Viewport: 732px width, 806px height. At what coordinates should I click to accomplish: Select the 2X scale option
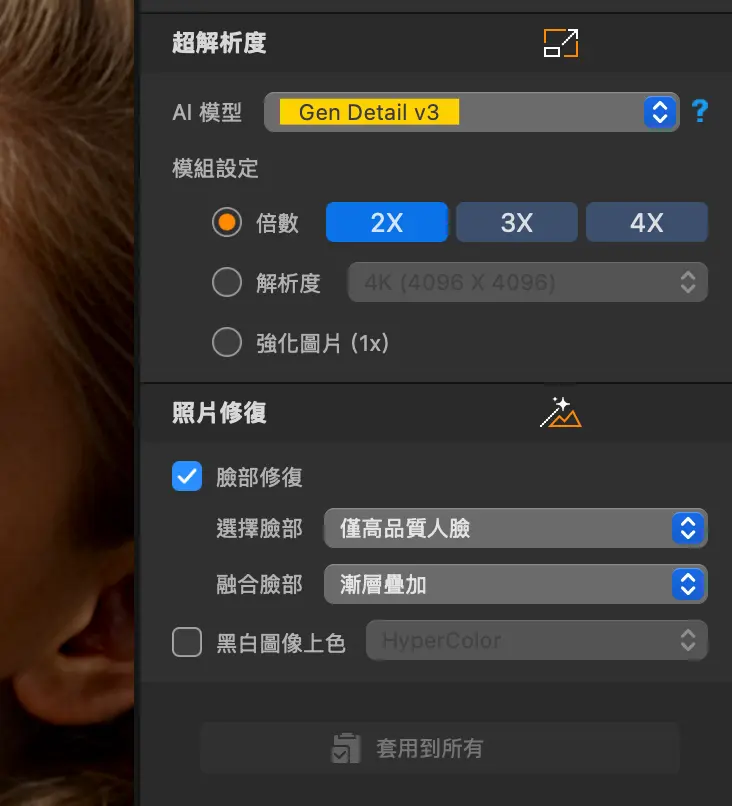pyautogui.click(x=386, y=223)
